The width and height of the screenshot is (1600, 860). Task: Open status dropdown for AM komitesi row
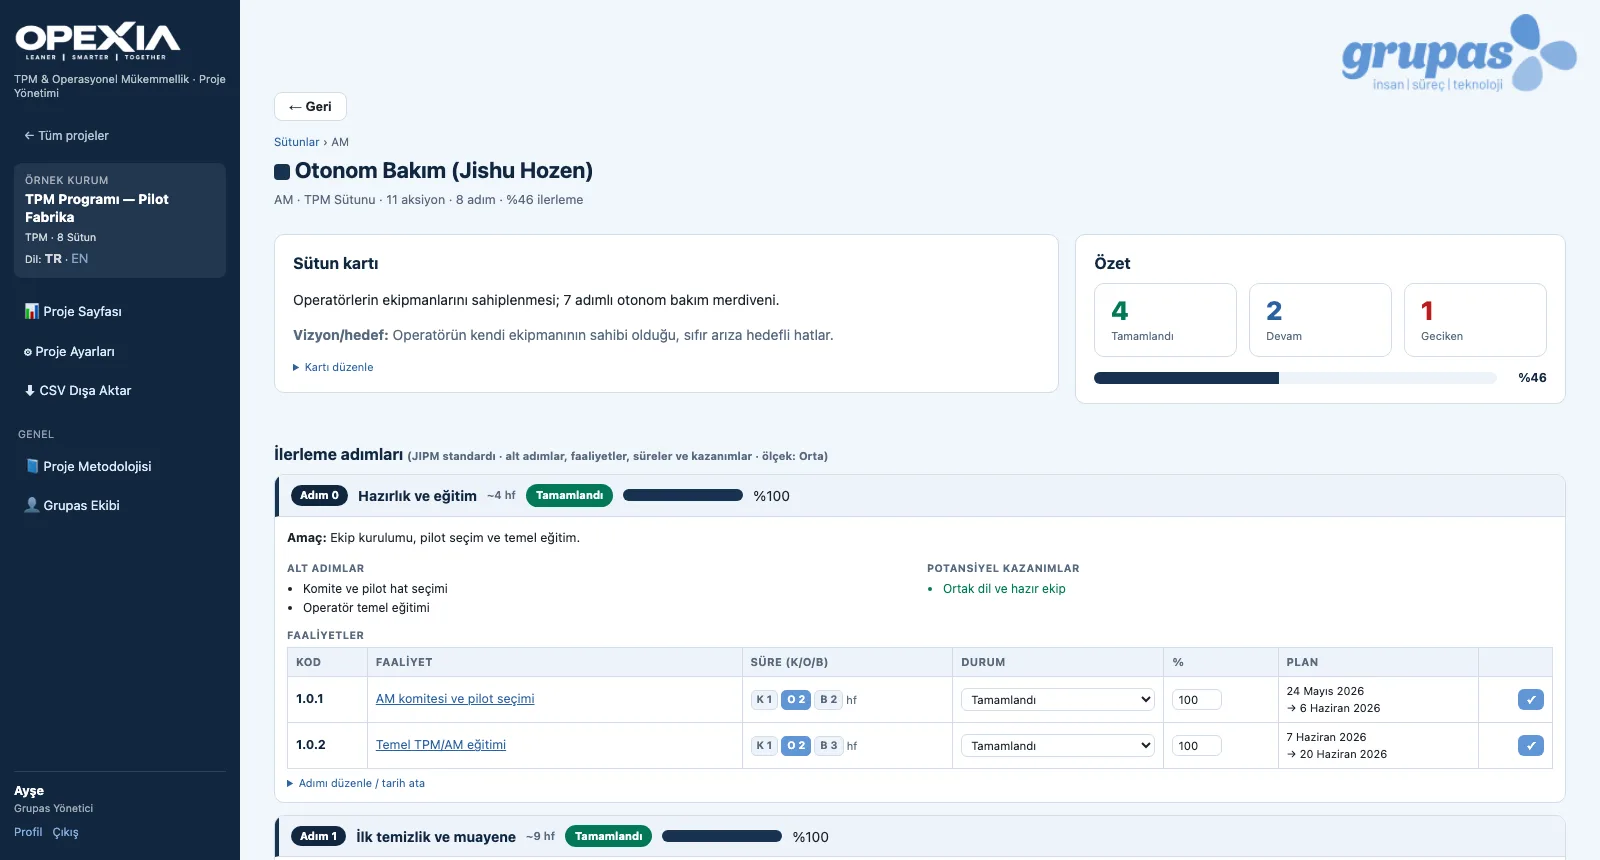pyautogui.click(x=1057, y=700)
